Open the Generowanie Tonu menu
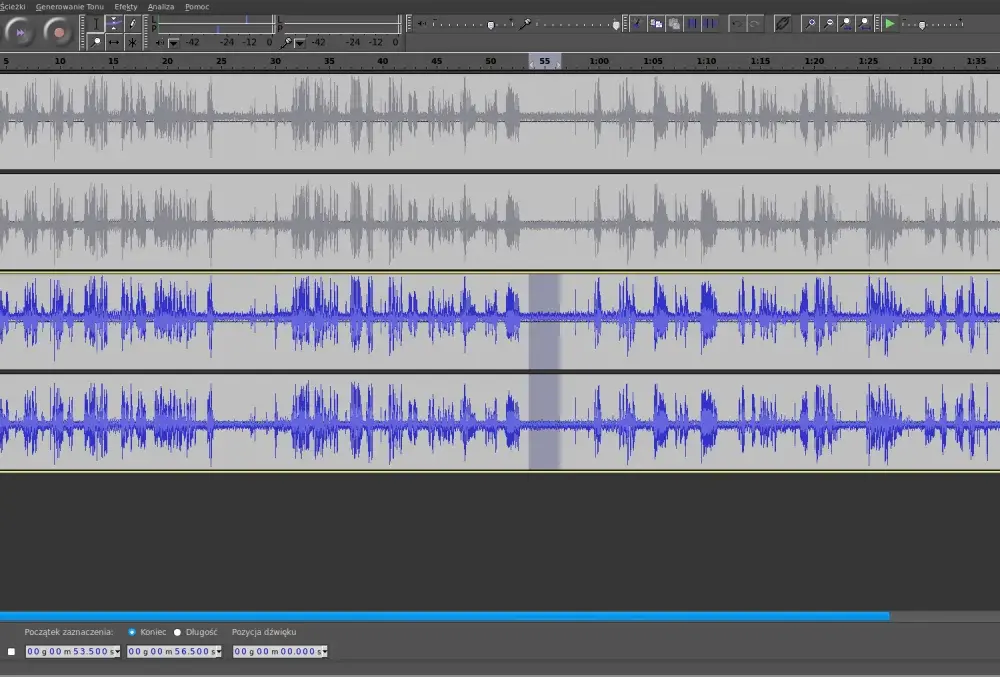This screenshot has width=1000, height=677. (70, 6)
